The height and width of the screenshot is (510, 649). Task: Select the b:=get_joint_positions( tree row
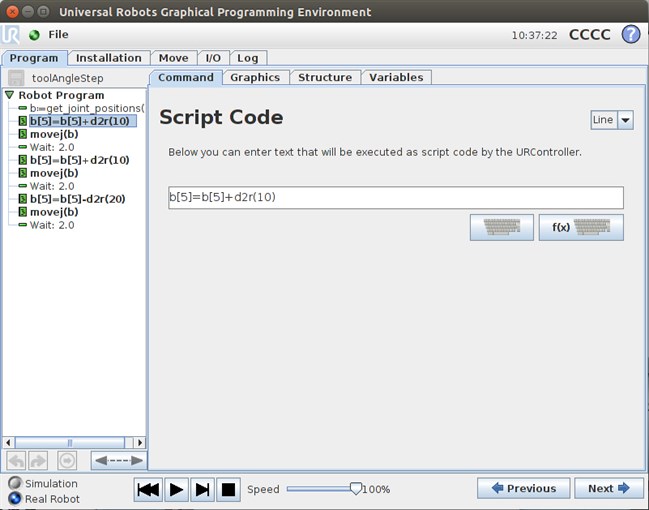[x=82, y=108]
